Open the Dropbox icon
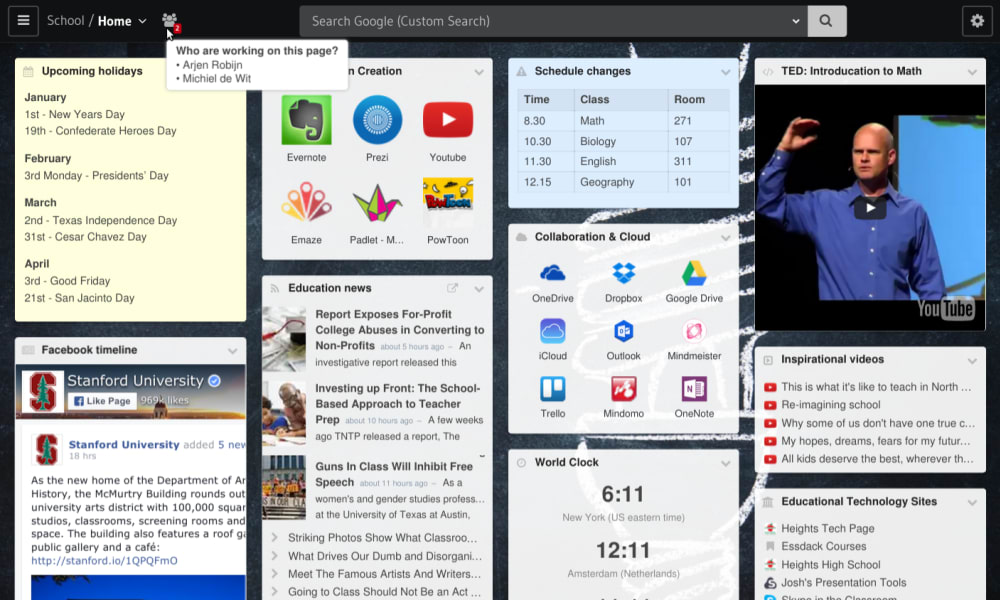The image size is (1000, 600). (623, 274)
